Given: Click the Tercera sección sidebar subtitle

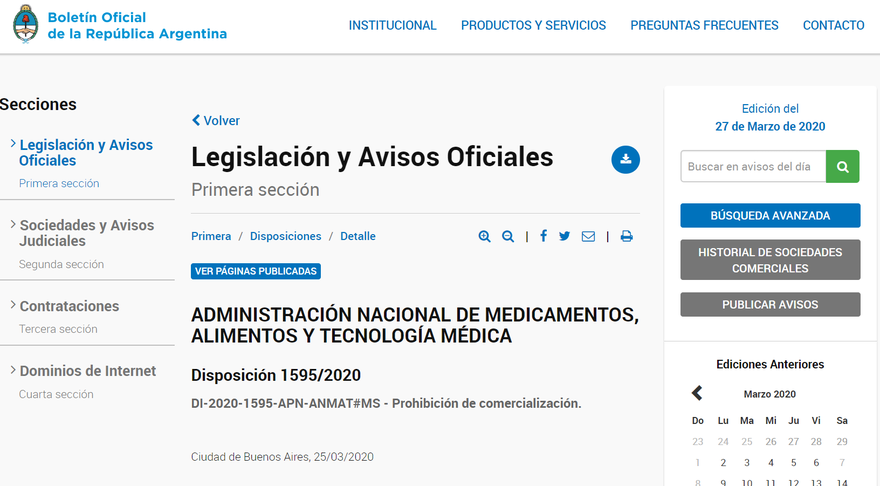Looking at the screenshot, I should pyautogui.click(x=58, y=329).
